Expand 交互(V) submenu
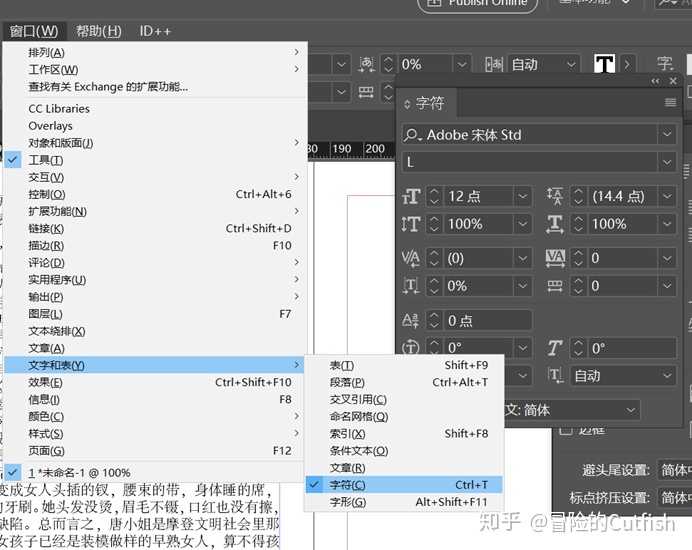Viewport: 692px width, 550px height. pos(154,177)
